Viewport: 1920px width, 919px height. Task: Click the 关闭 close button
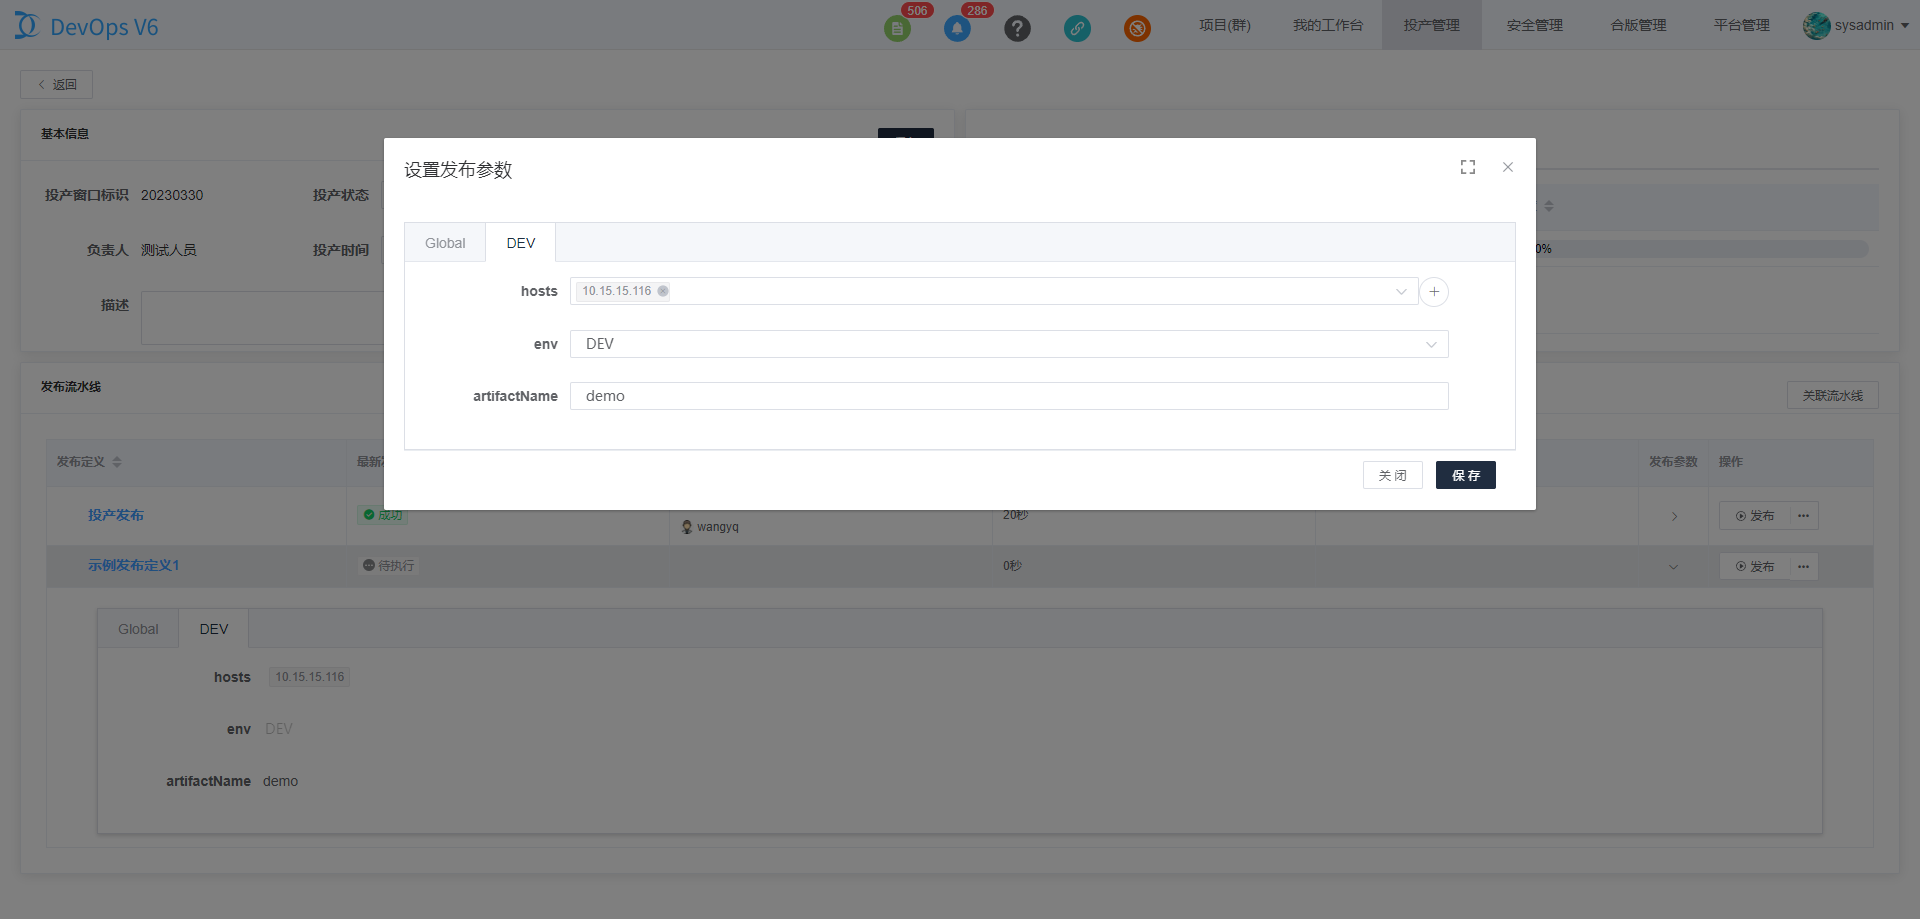1392,475
